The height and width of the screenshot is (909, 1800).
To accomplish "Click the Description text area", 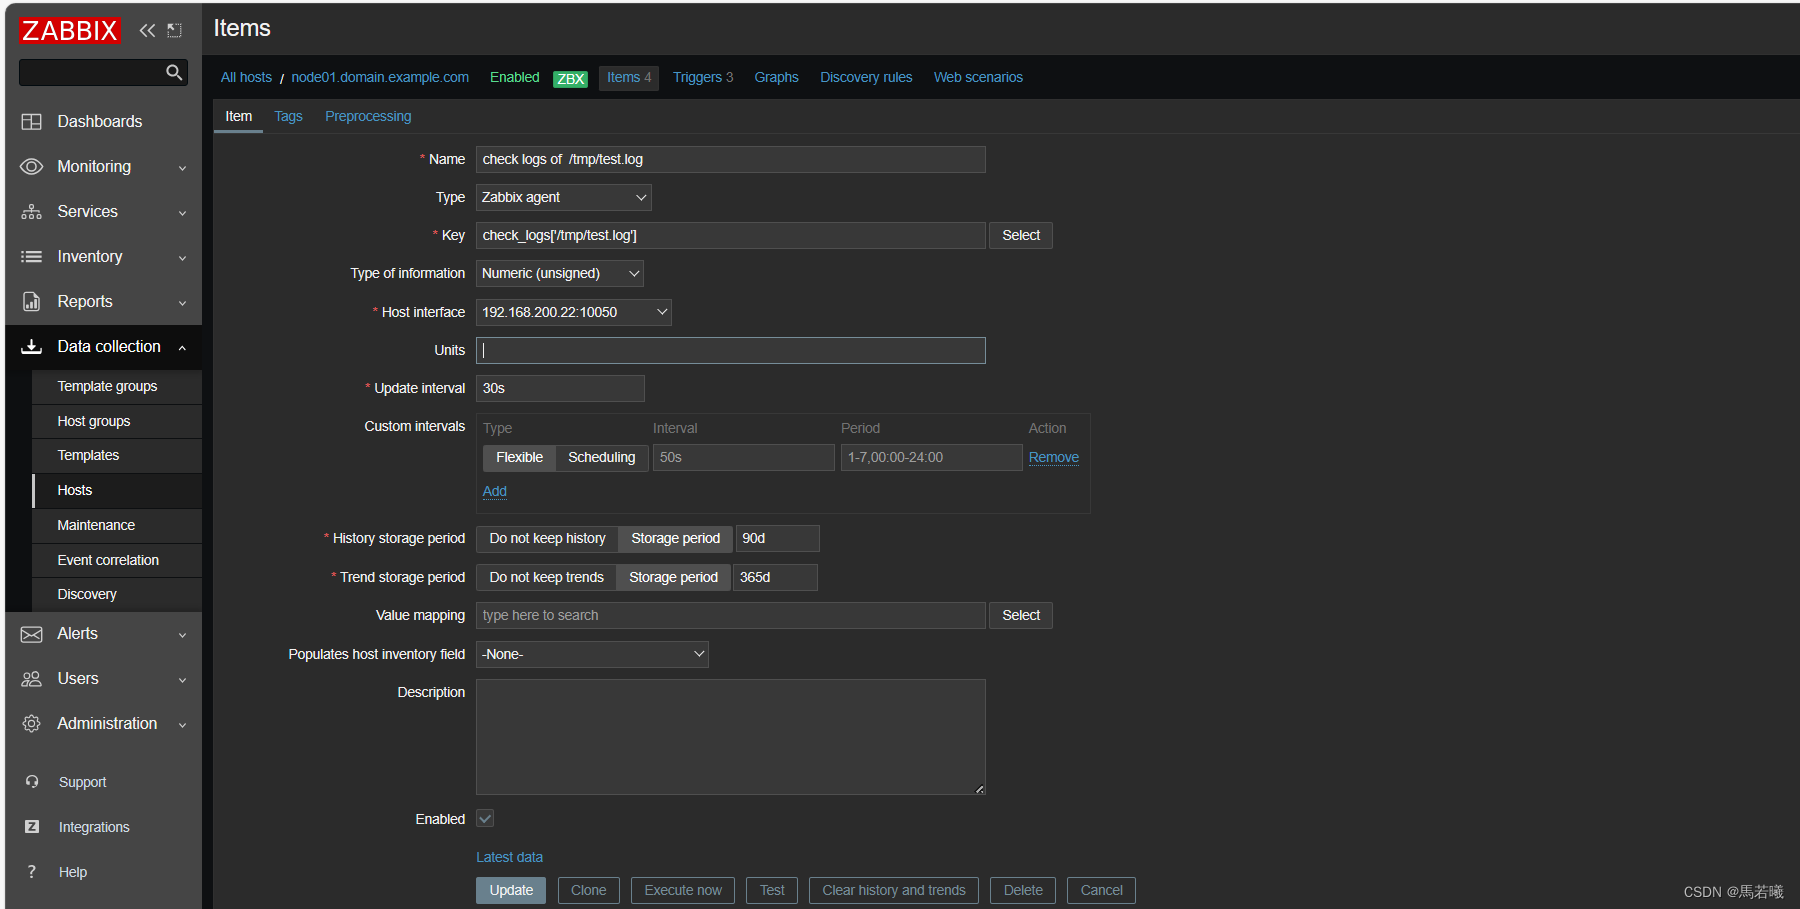I will (x=731, y=737).
